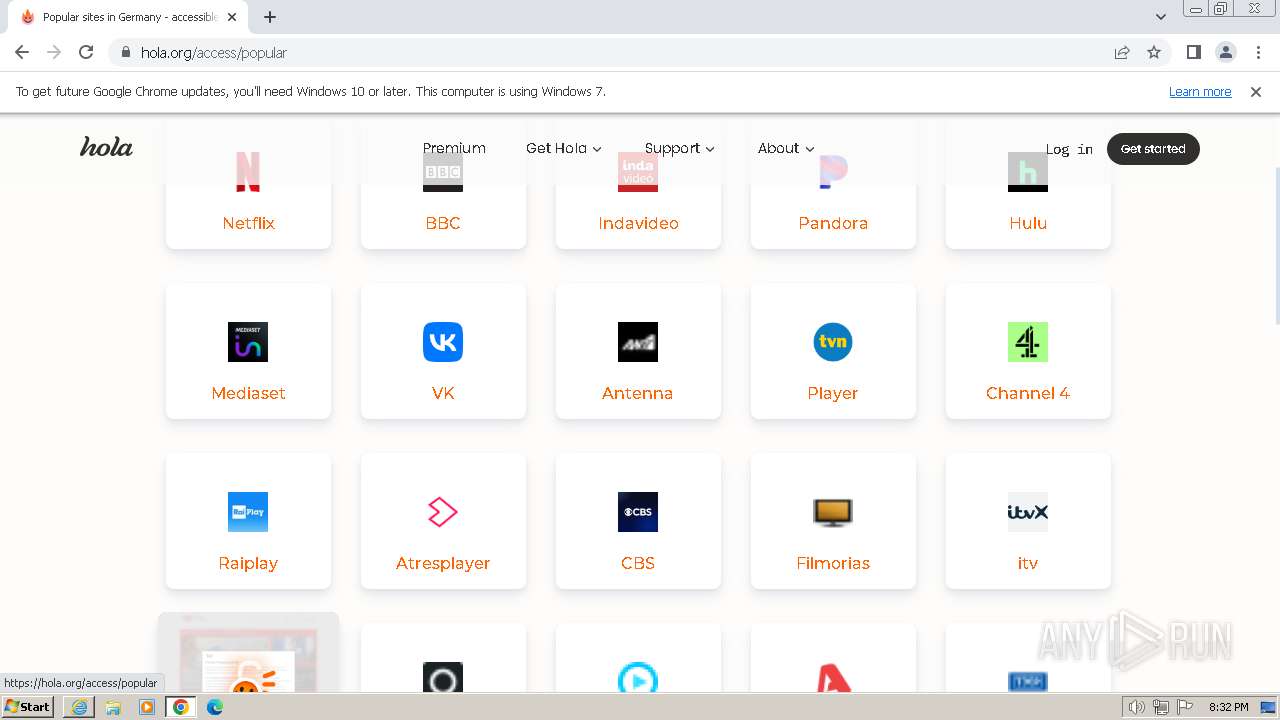Reload the page in Chrome
The height and width of the screenshot is (720, 1280).
click(86, 52)
